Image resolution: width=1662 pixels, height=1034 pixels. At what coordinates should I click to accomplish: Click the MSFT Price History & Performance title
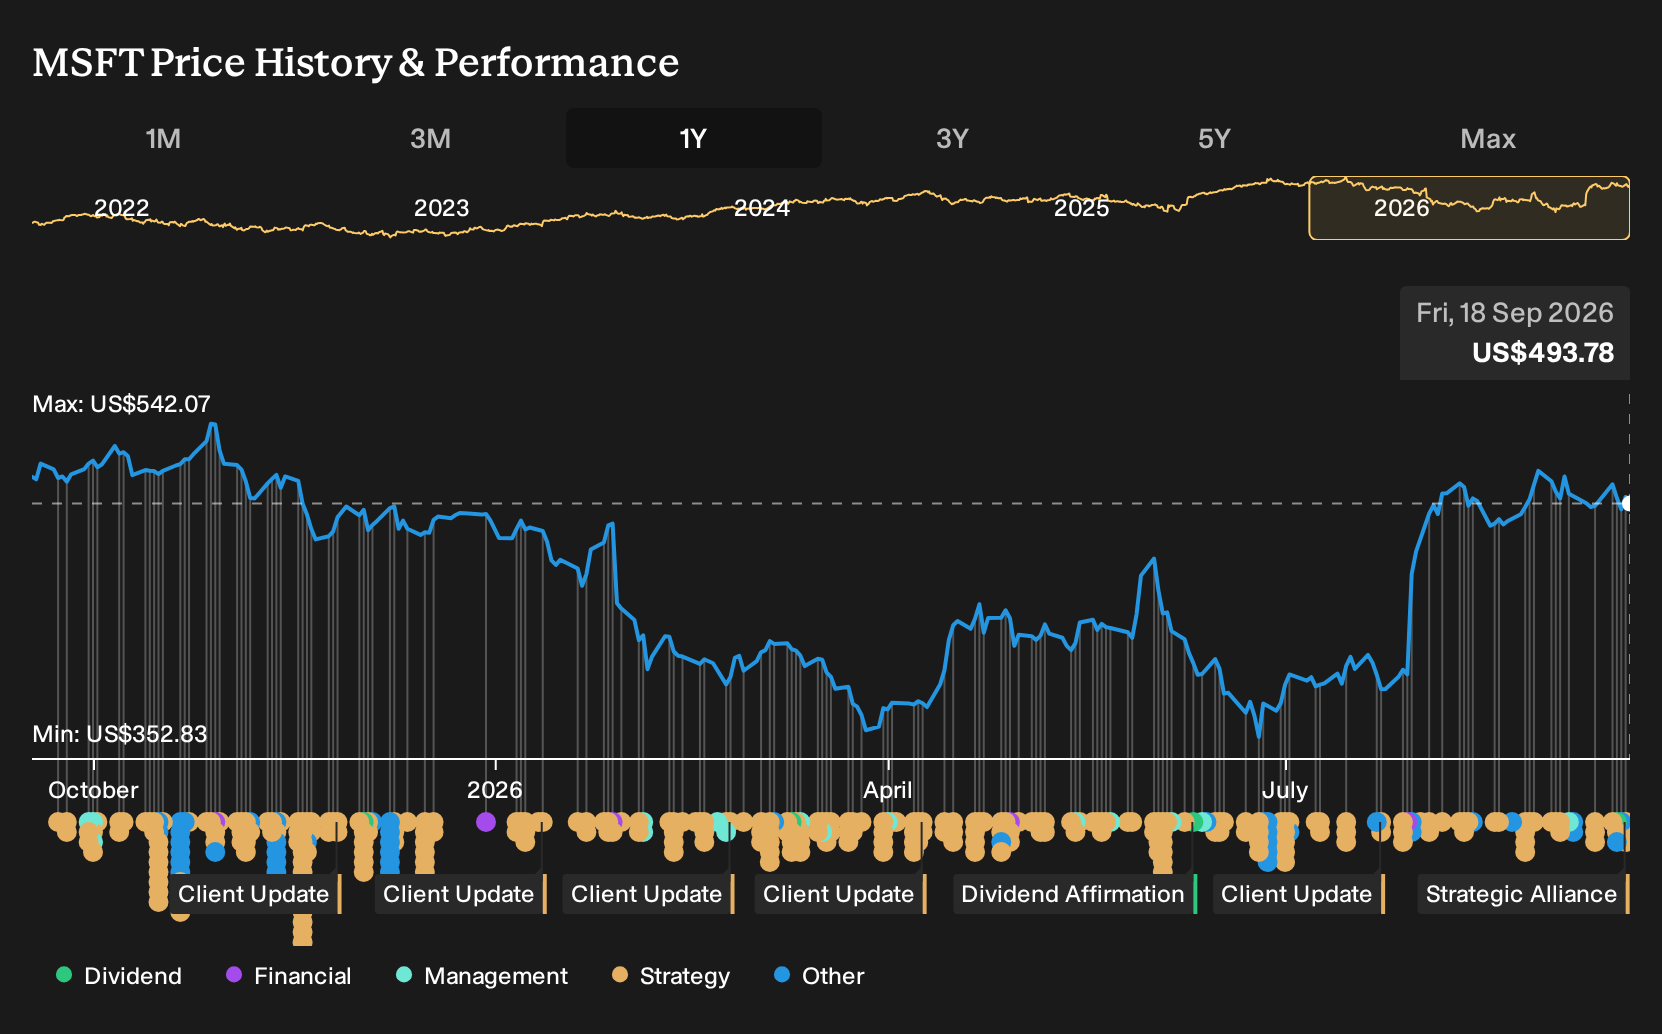[x=356, y=62]
